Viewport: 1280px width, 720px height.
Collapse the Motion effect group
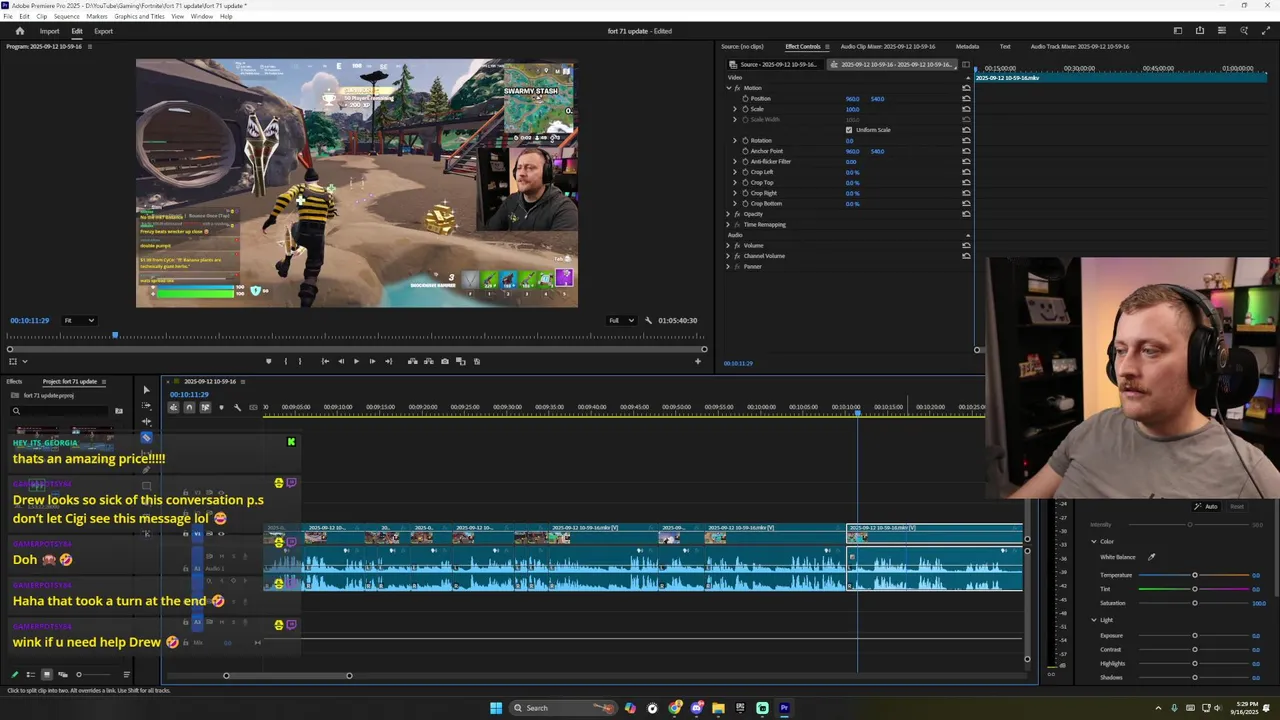[x=728, y=88]
